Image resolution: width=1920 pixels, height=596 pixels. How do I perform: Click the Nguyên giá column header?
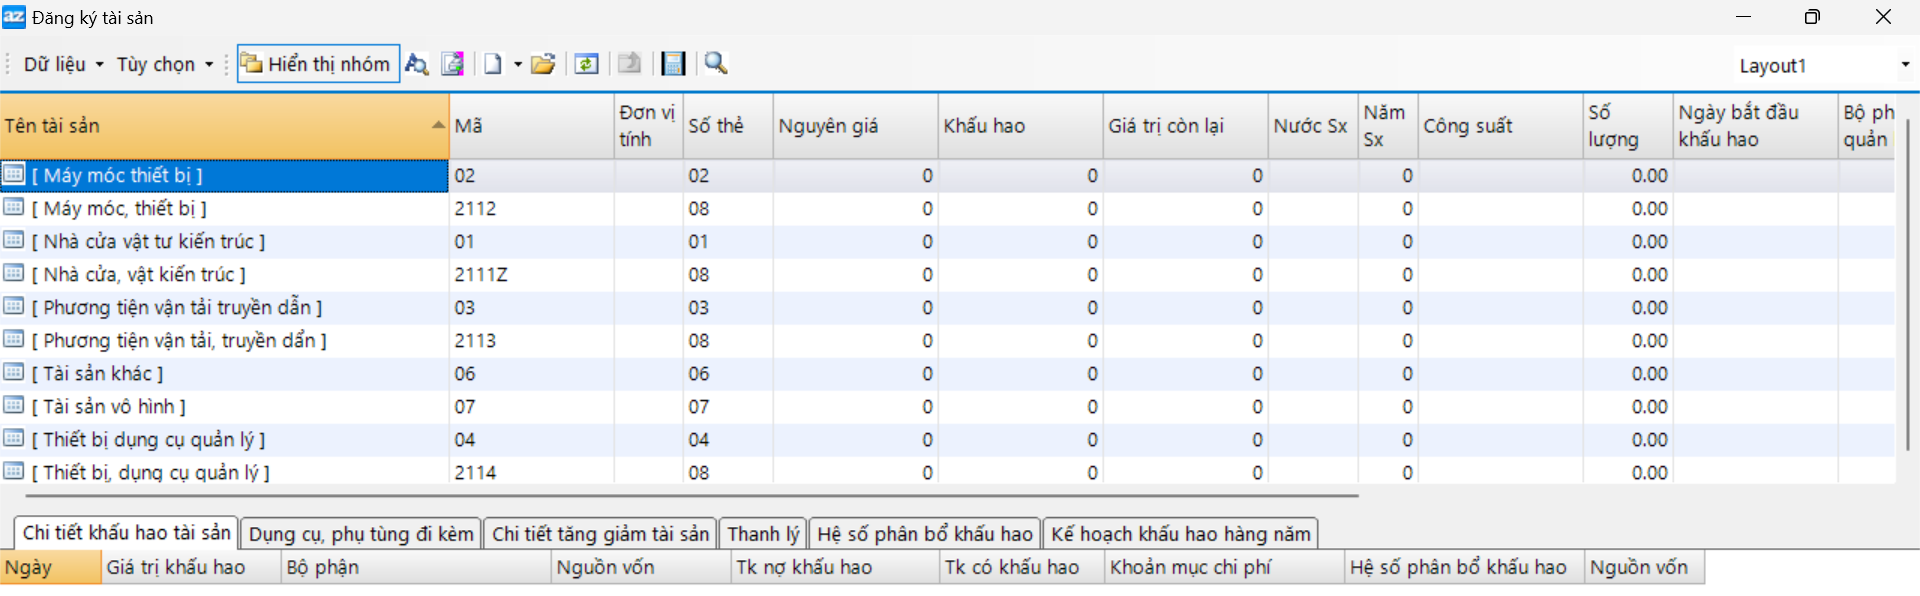pos(855,126)
